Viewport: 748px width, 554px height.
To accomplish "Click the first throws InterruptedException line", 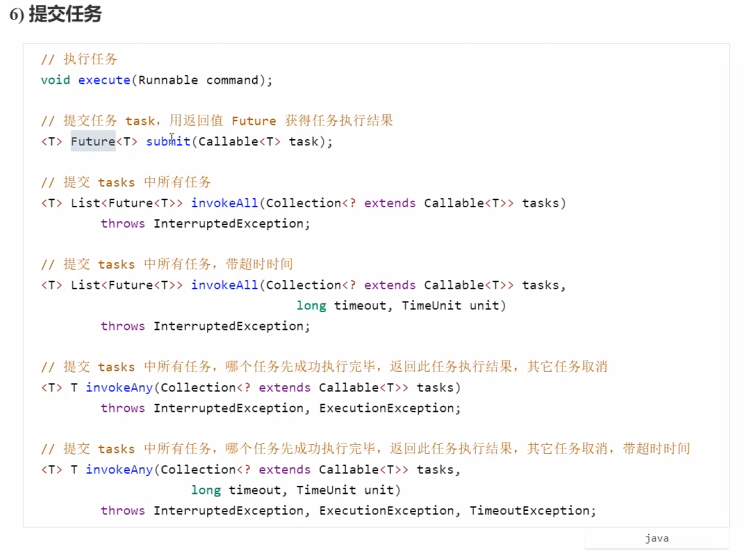I will click(x=205, y=224).
